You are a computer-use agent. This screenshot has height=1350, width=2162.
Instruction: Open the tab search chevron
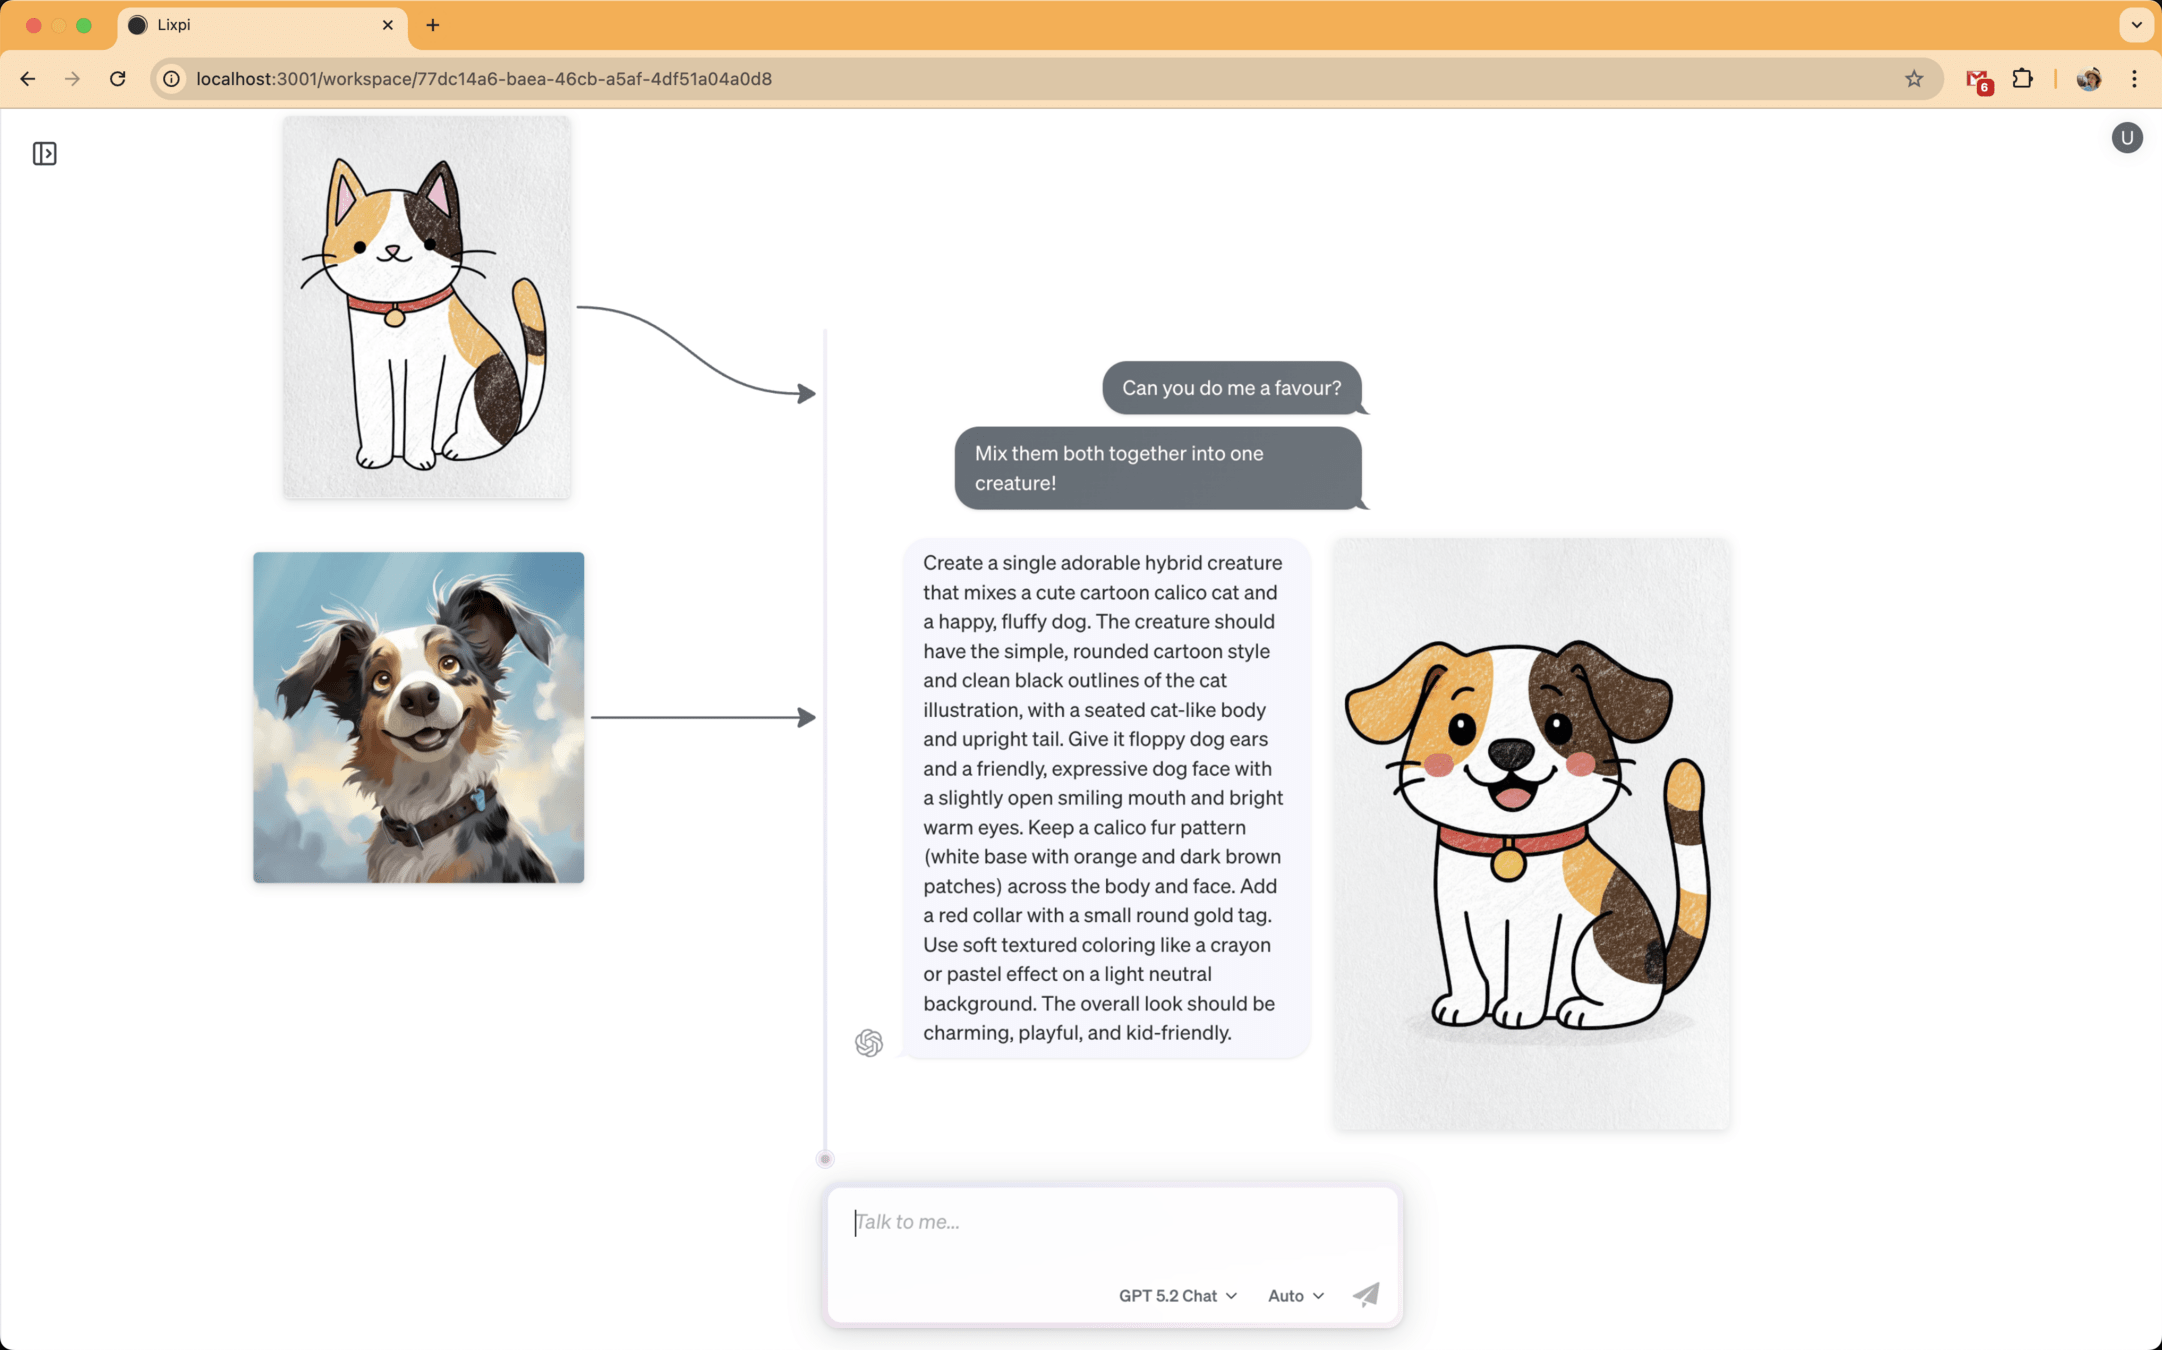[2136, 25]
